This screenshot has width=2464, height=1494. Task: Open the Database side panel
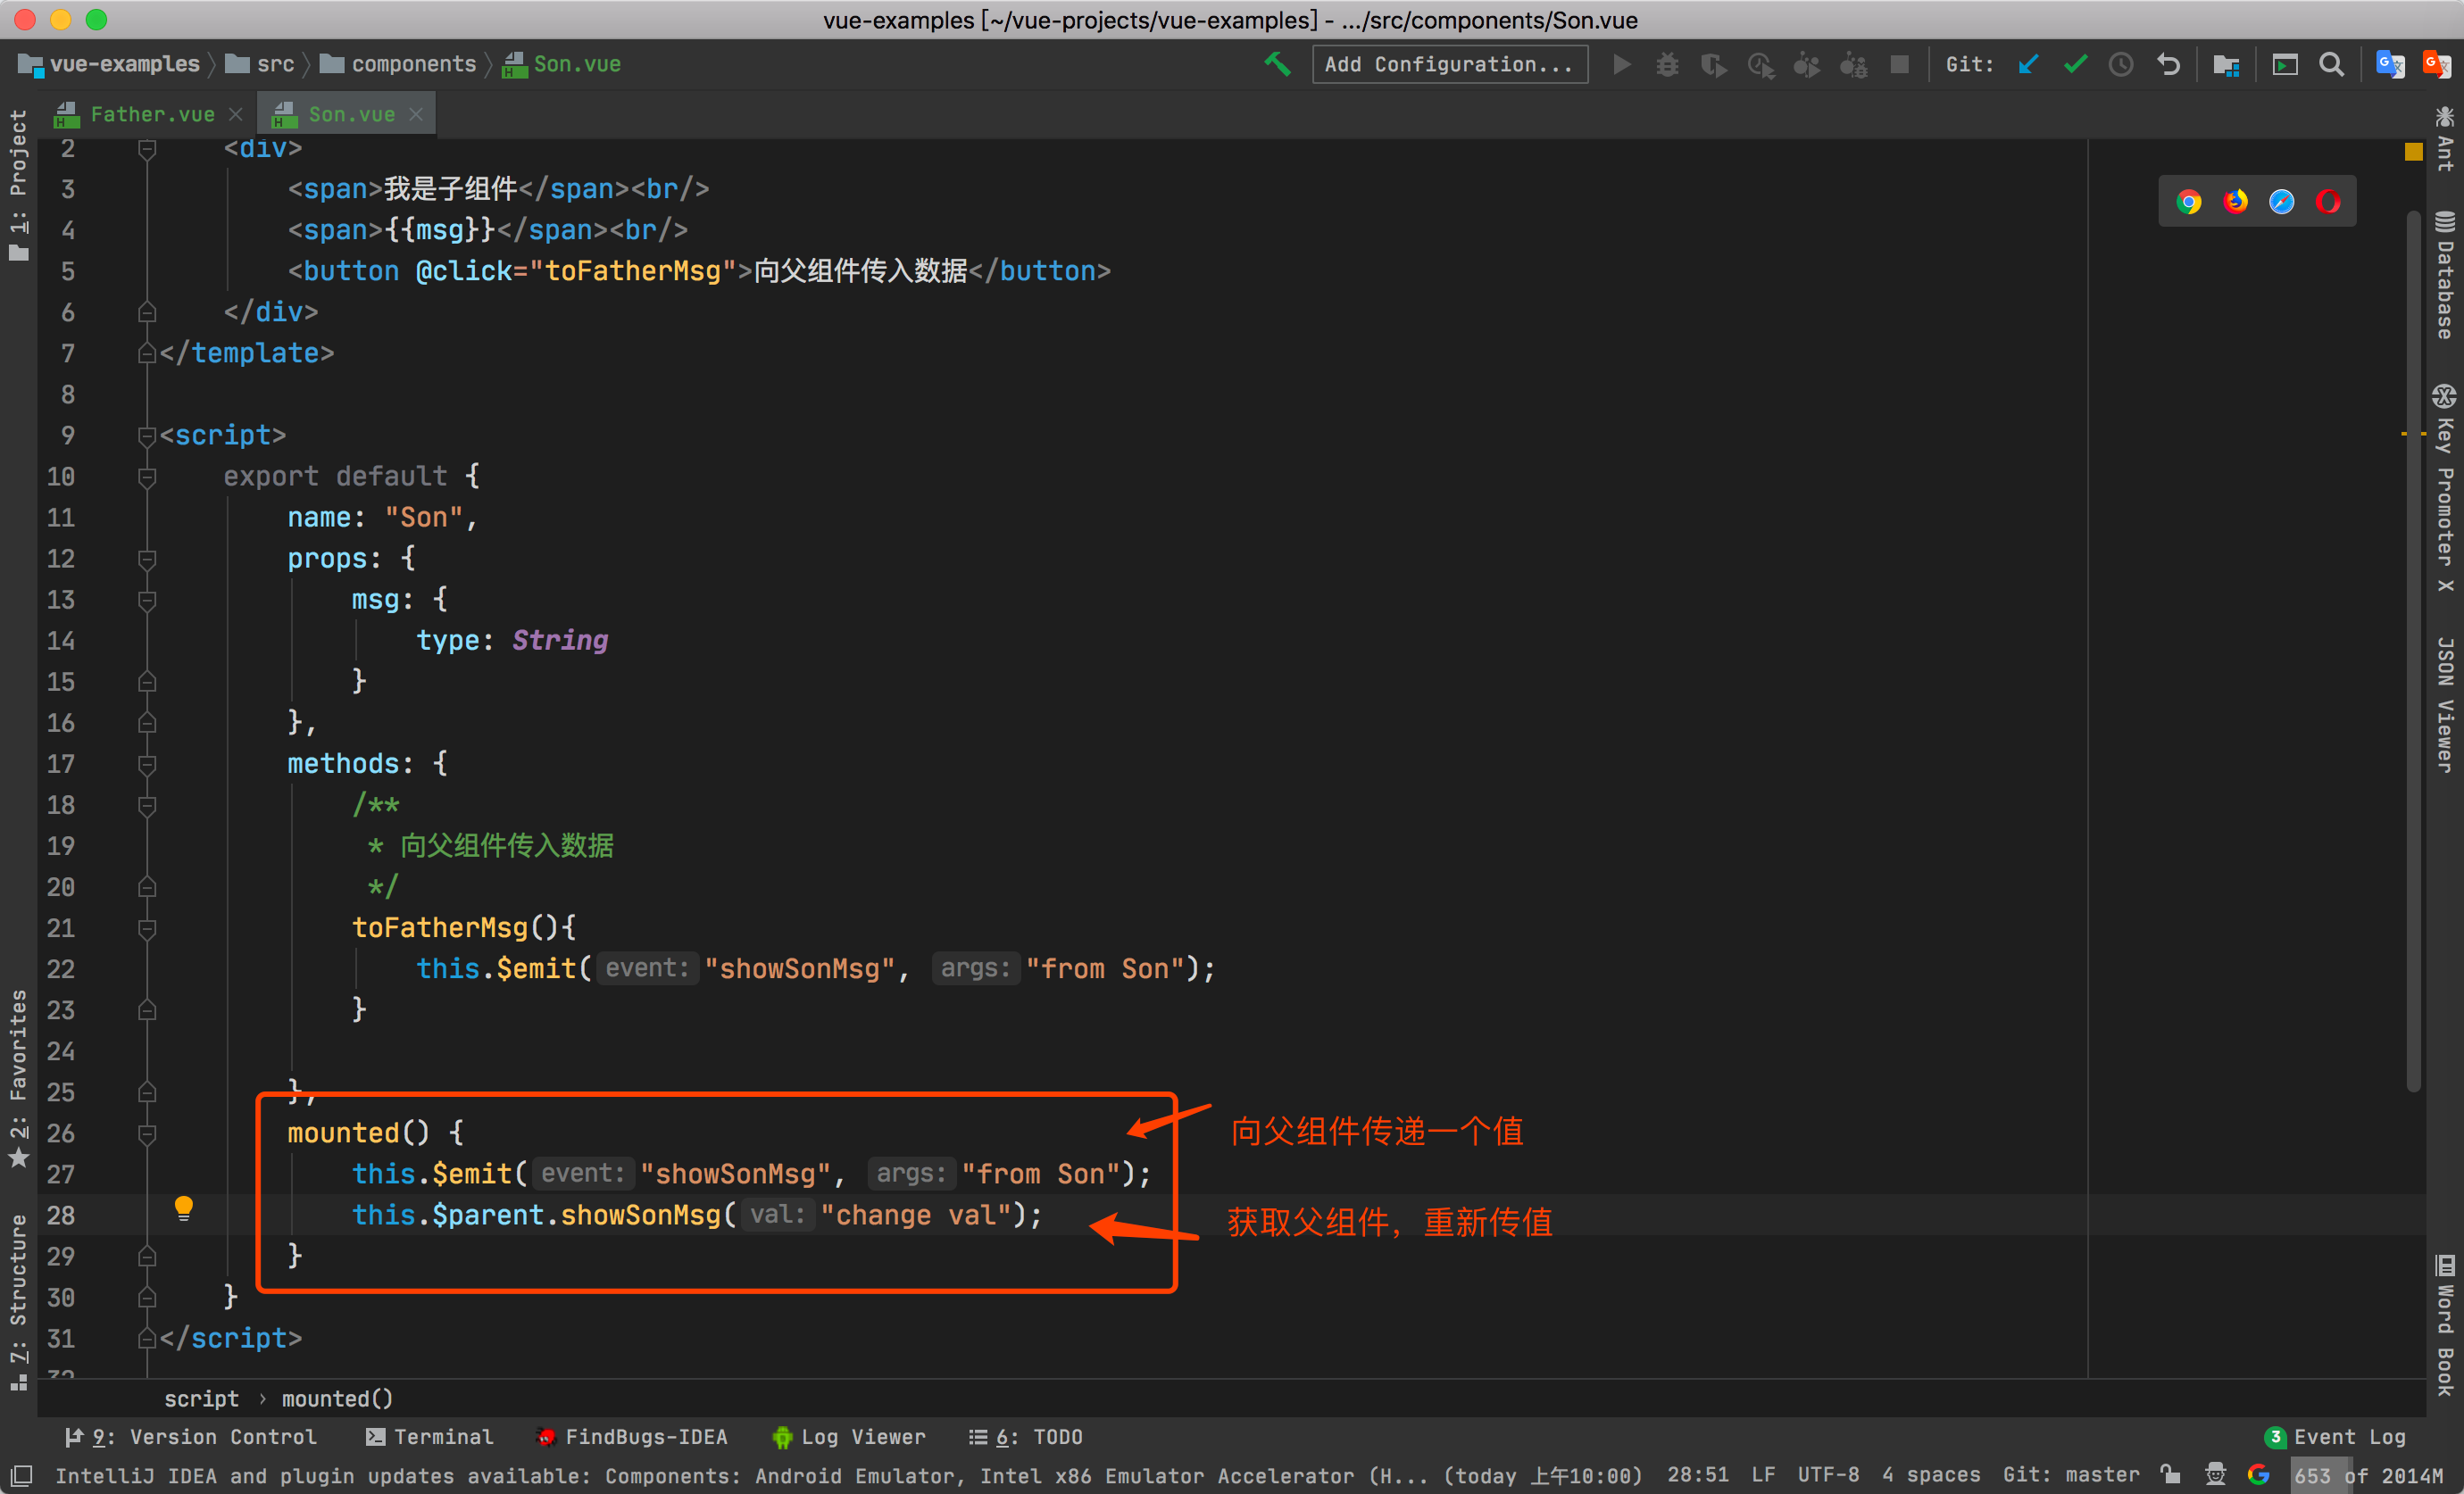(2445, 275)
